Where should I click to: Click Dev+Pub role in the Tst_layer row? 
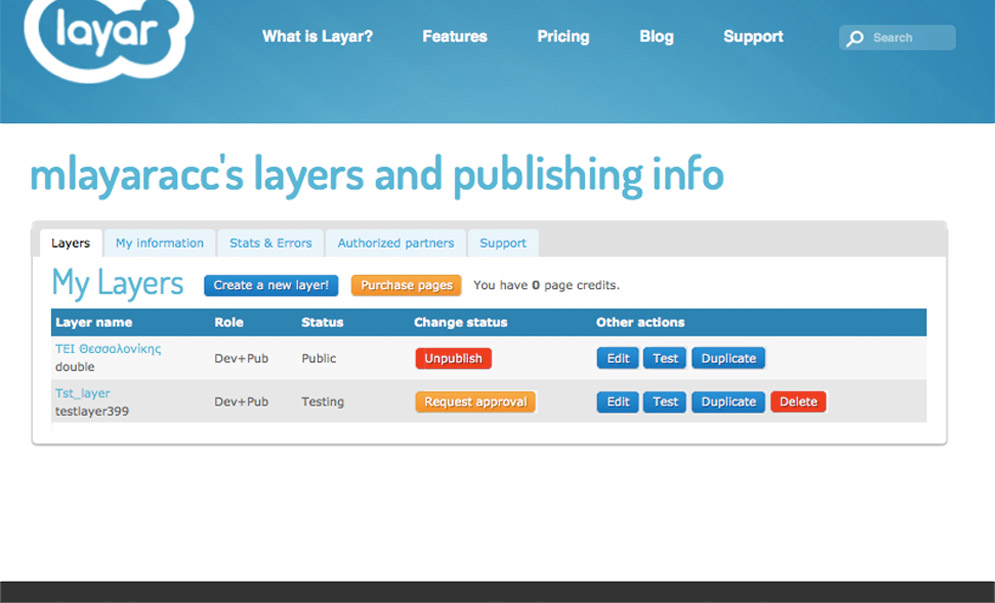coord(241,402)
